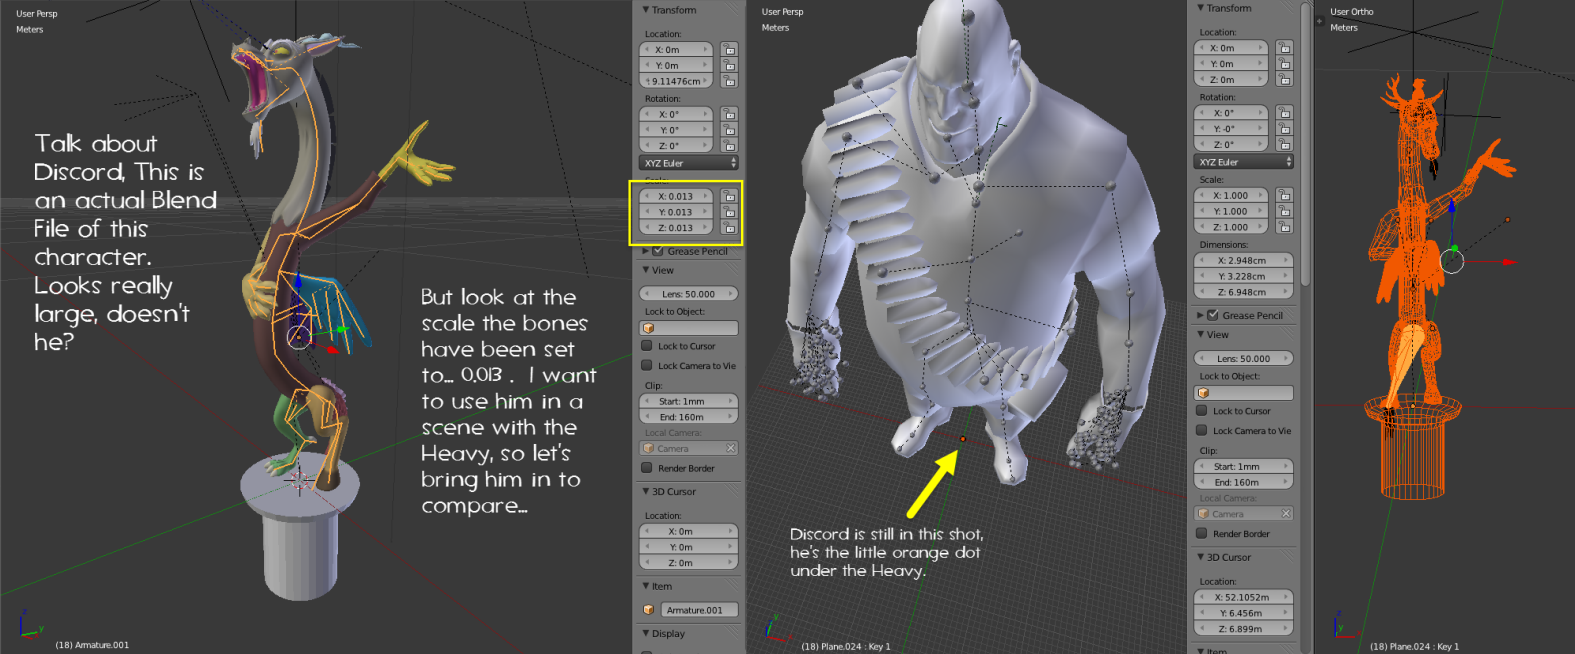1575x654 pixels.
Task: Click the "User Ortho" viewport label
Action: (x=1352, y=12)
